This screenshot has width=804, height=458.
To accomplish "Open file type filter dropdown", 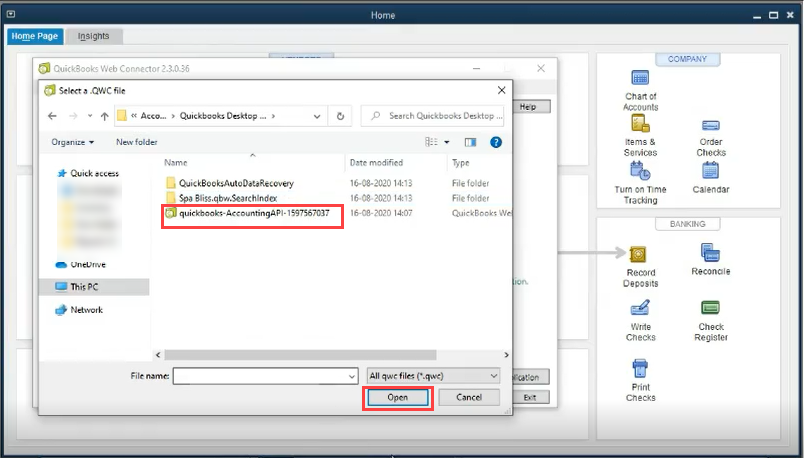I will tap(433, 376).
